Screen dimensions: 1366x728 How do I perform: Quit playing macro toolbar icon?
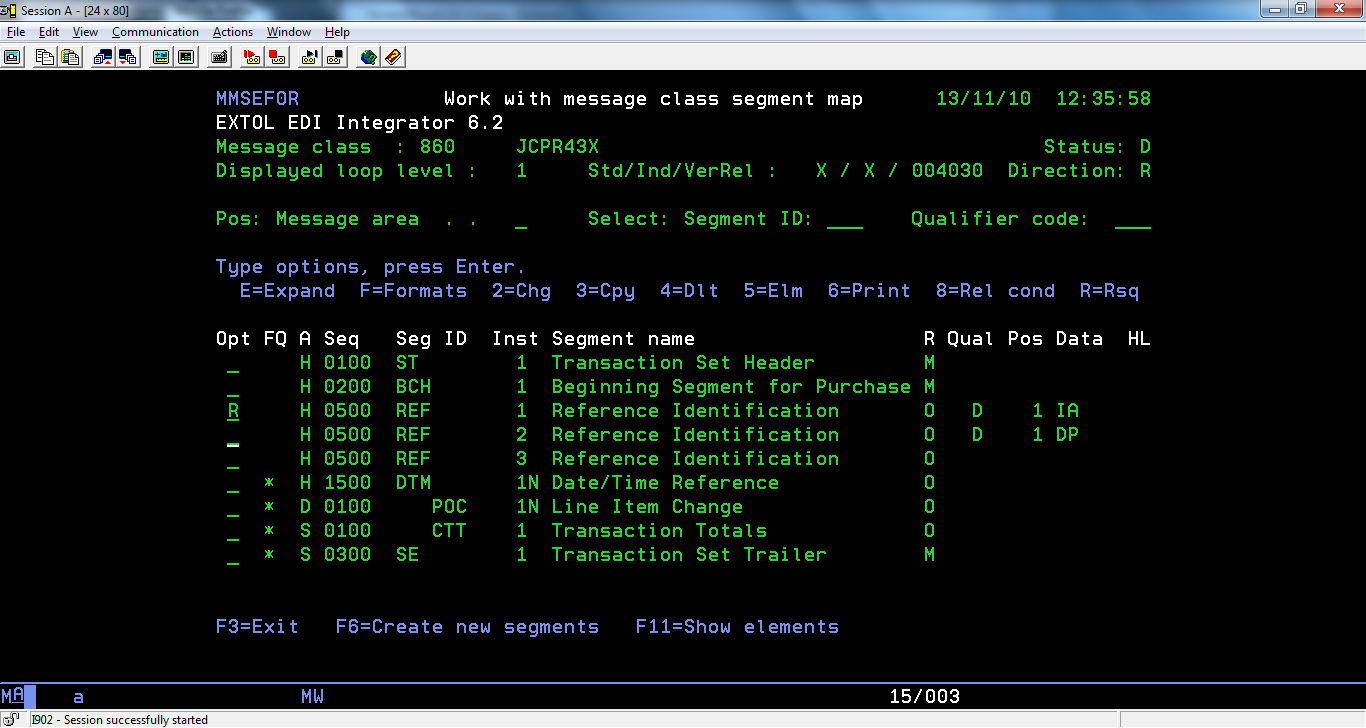coord(335,57)
